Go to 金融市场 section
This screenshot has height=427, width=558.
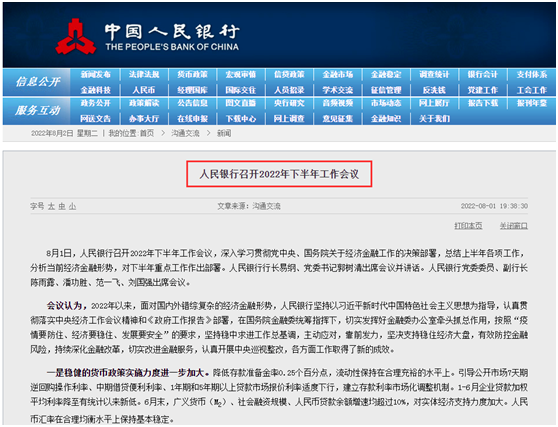tap(338, 74)
